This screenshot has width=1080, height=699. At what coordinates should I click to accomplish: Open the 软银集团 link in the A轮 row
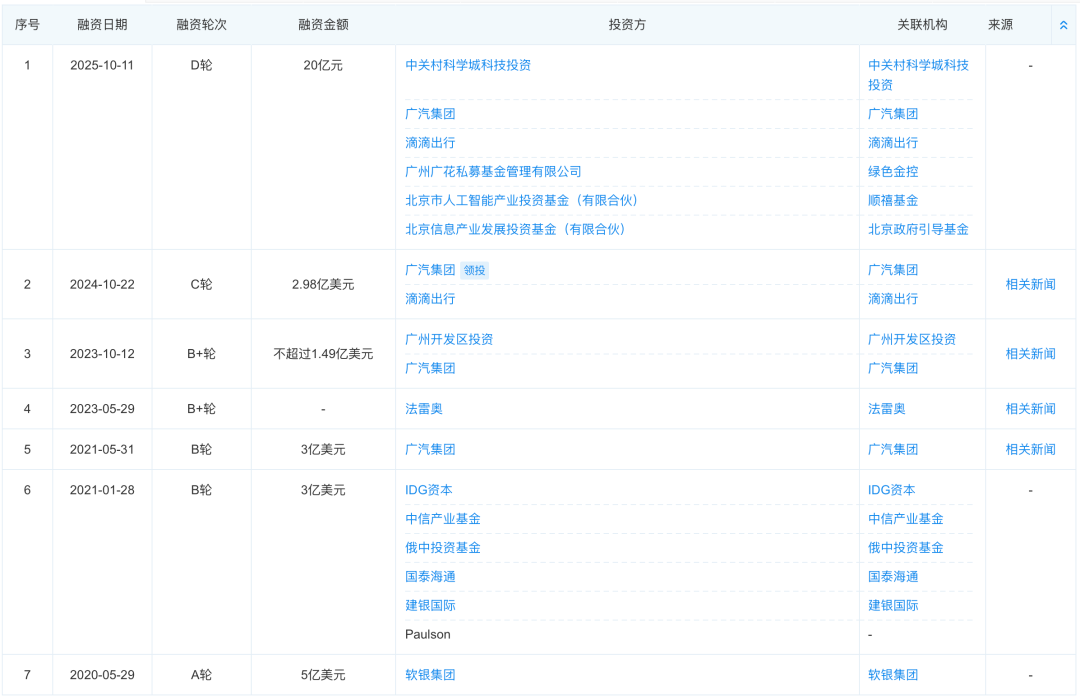pyautogui.click(x=429, y=674)
